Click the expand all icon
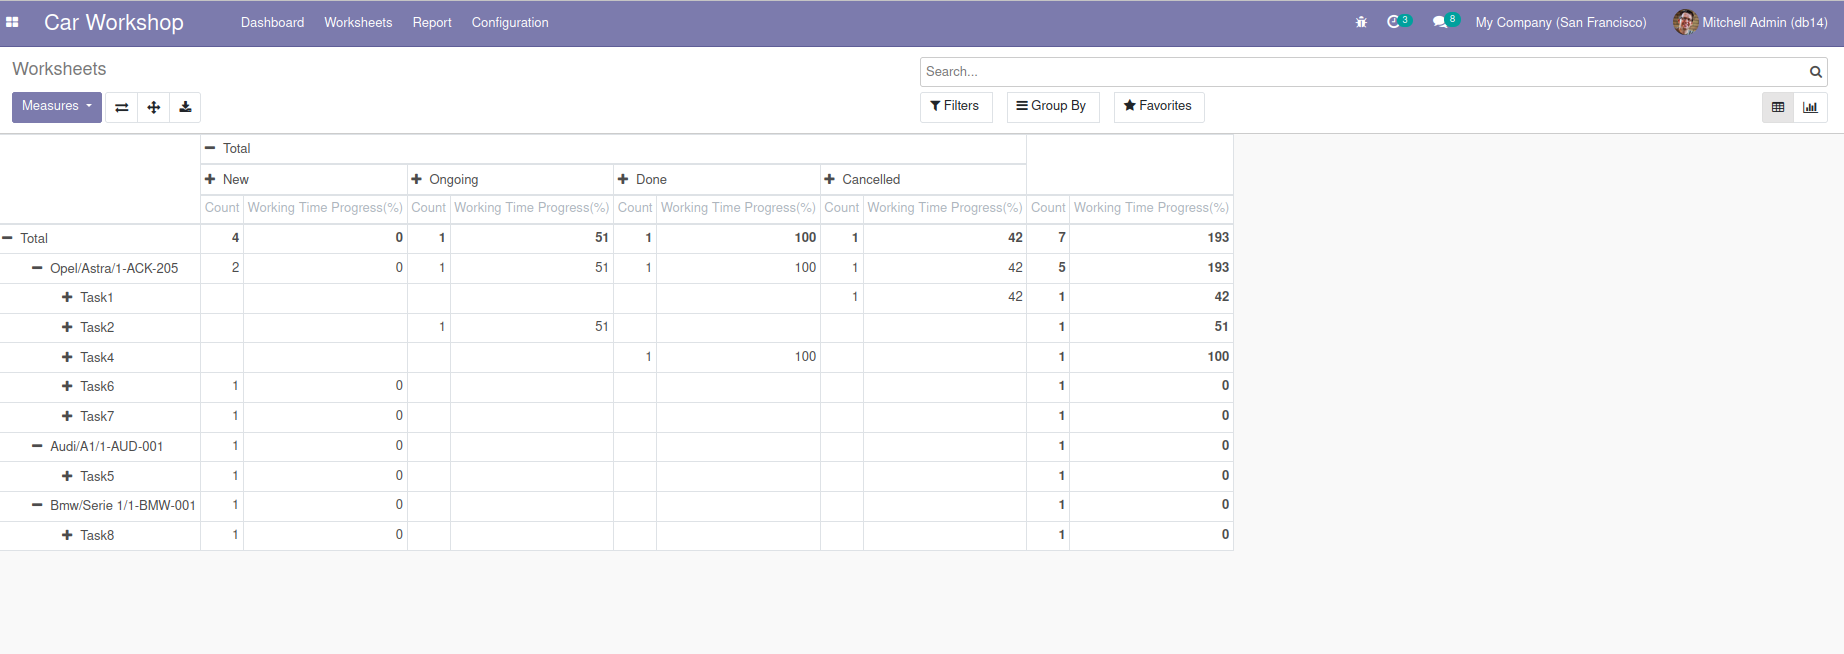The width and height of the screenshot is (1844, 654). coord(153,107)
